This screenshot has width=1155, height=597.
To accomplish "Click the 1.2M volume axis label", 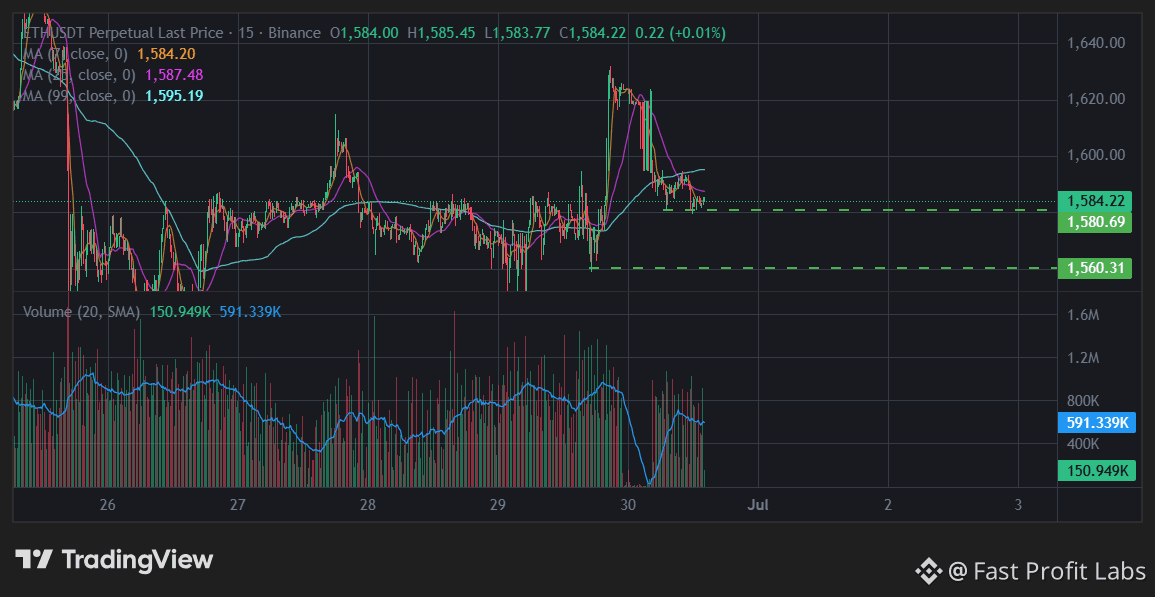I will pyautogui.click(x=1083, y=358).
